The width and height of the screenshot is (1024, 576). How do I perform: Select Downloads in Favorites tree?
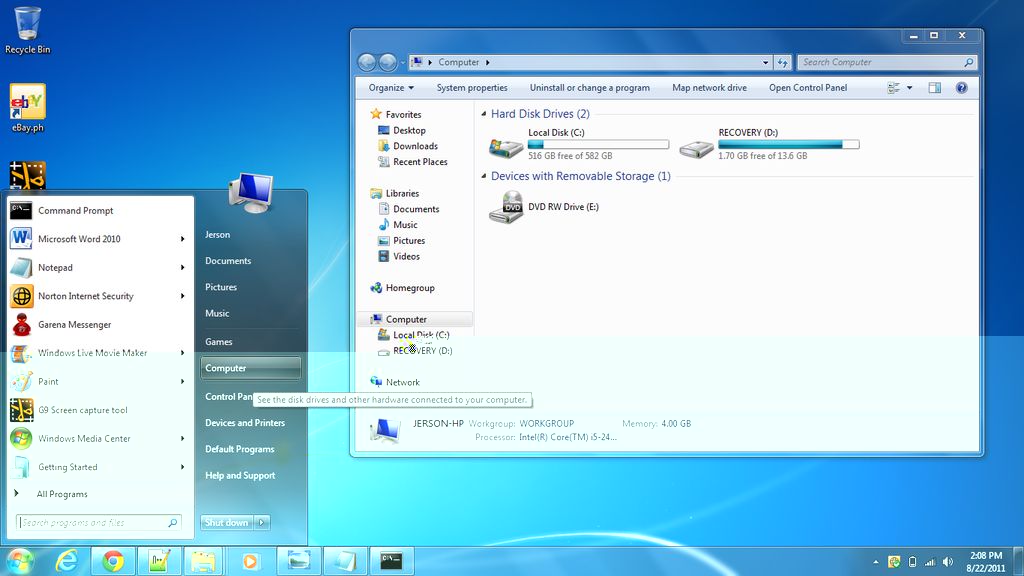click(415, 146)
